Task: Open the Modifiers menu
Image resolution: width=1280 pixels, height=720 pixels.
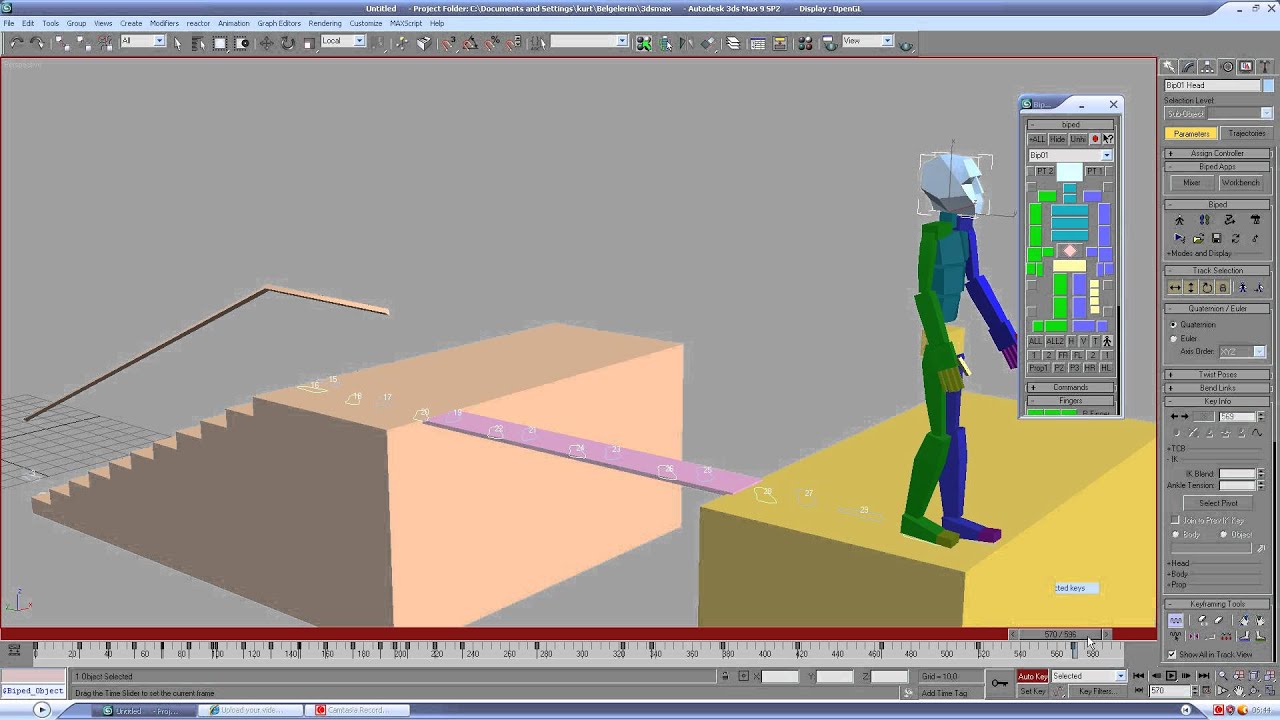Action: point(164,23)
